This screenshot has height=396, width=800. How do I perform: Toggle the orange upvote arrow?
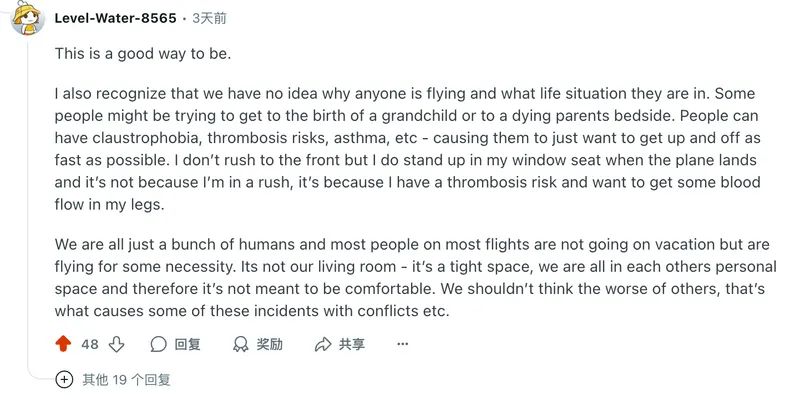pos(63,344)
